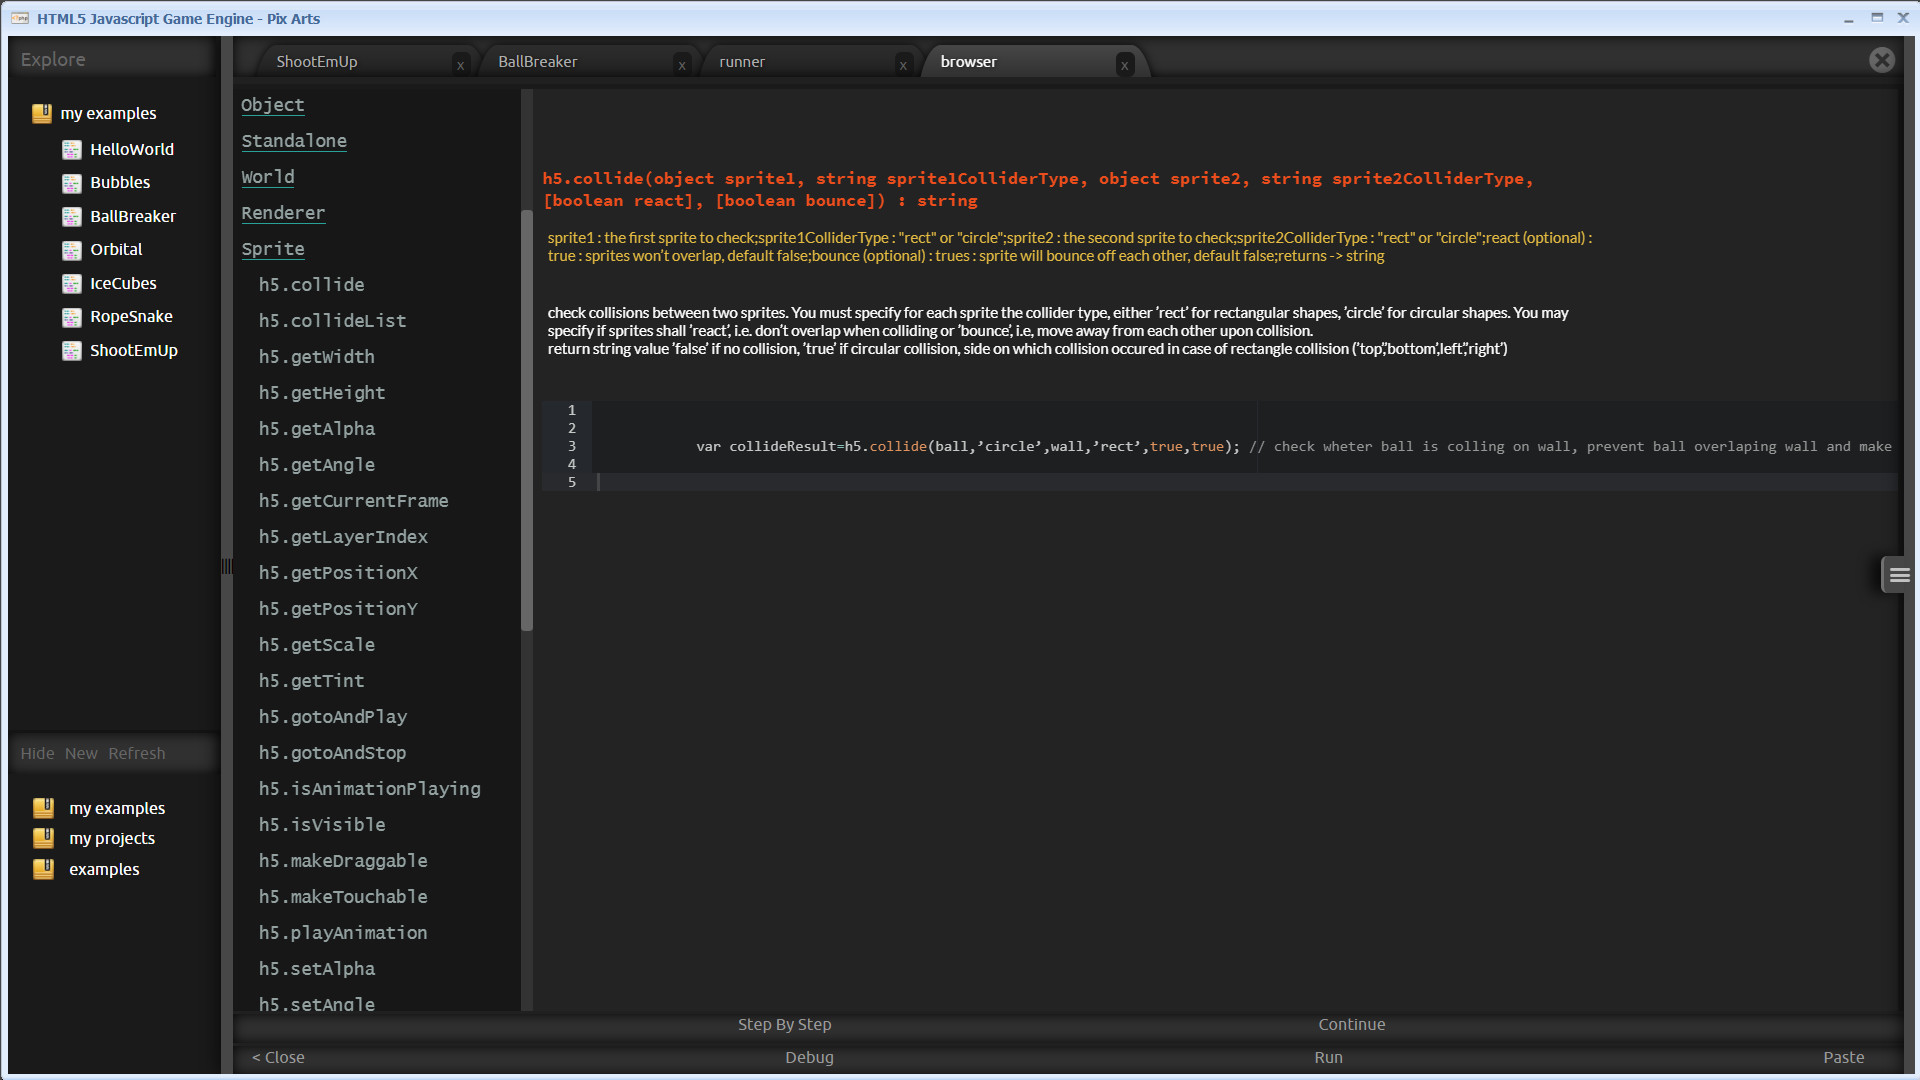1920x1080 pixels.
Task: Open the my projects folder icon
Action: (x=43, y=838)
